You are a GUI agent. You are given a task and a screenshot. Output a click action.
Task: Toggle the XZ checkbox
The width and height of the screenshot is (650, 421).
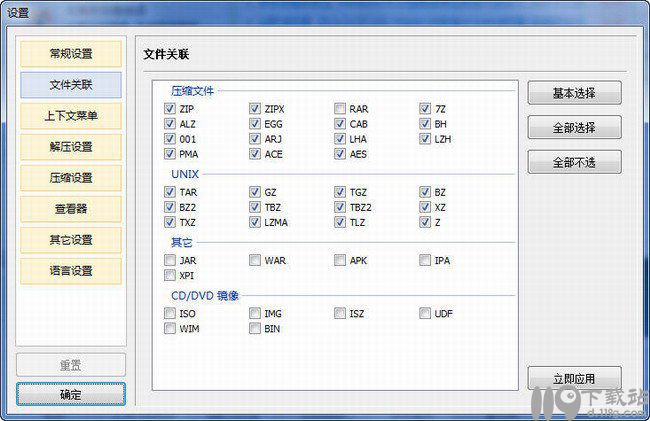tap(425, 207)
